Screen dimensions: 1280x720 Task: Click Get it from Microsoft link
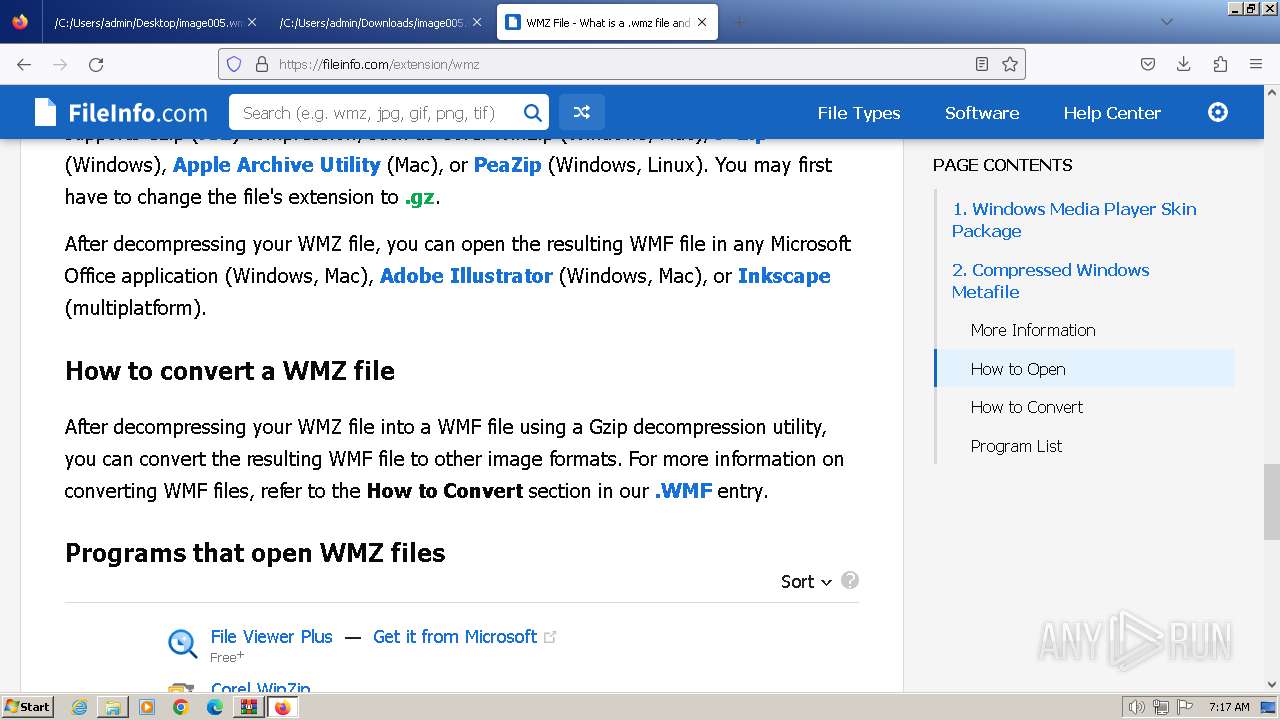click(x=455, y=637)
